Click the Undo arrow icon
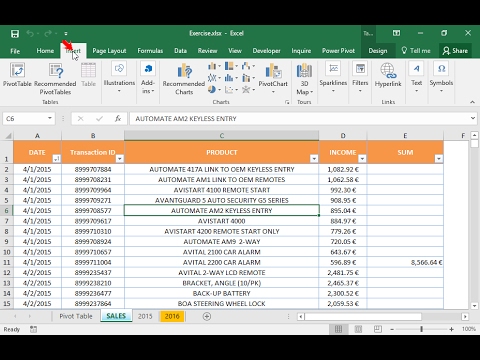 [30, 33]
